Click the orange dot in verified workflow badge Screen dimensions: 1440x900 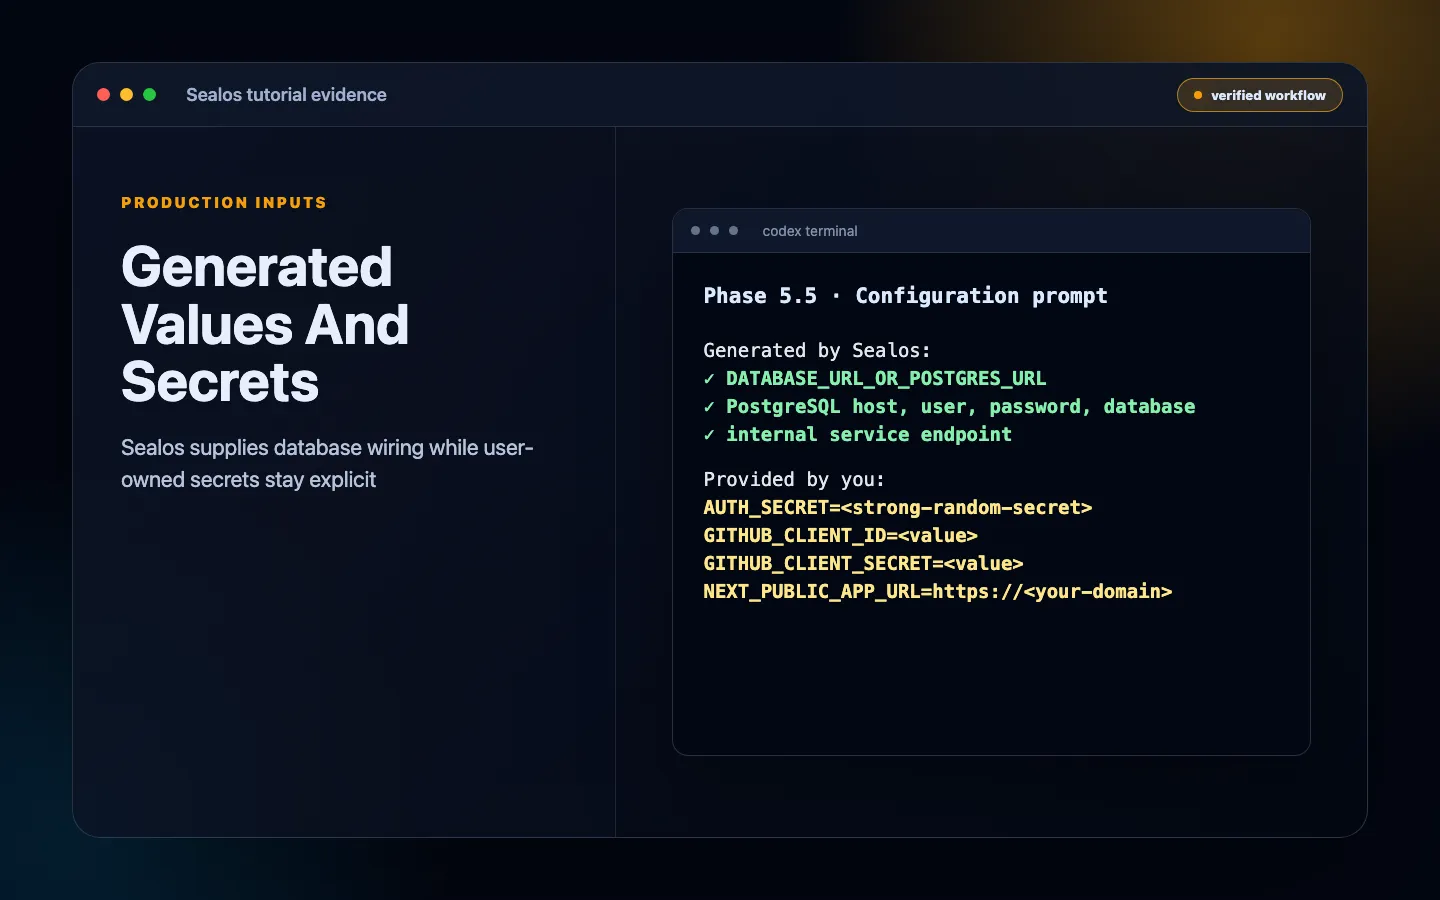1198,95
